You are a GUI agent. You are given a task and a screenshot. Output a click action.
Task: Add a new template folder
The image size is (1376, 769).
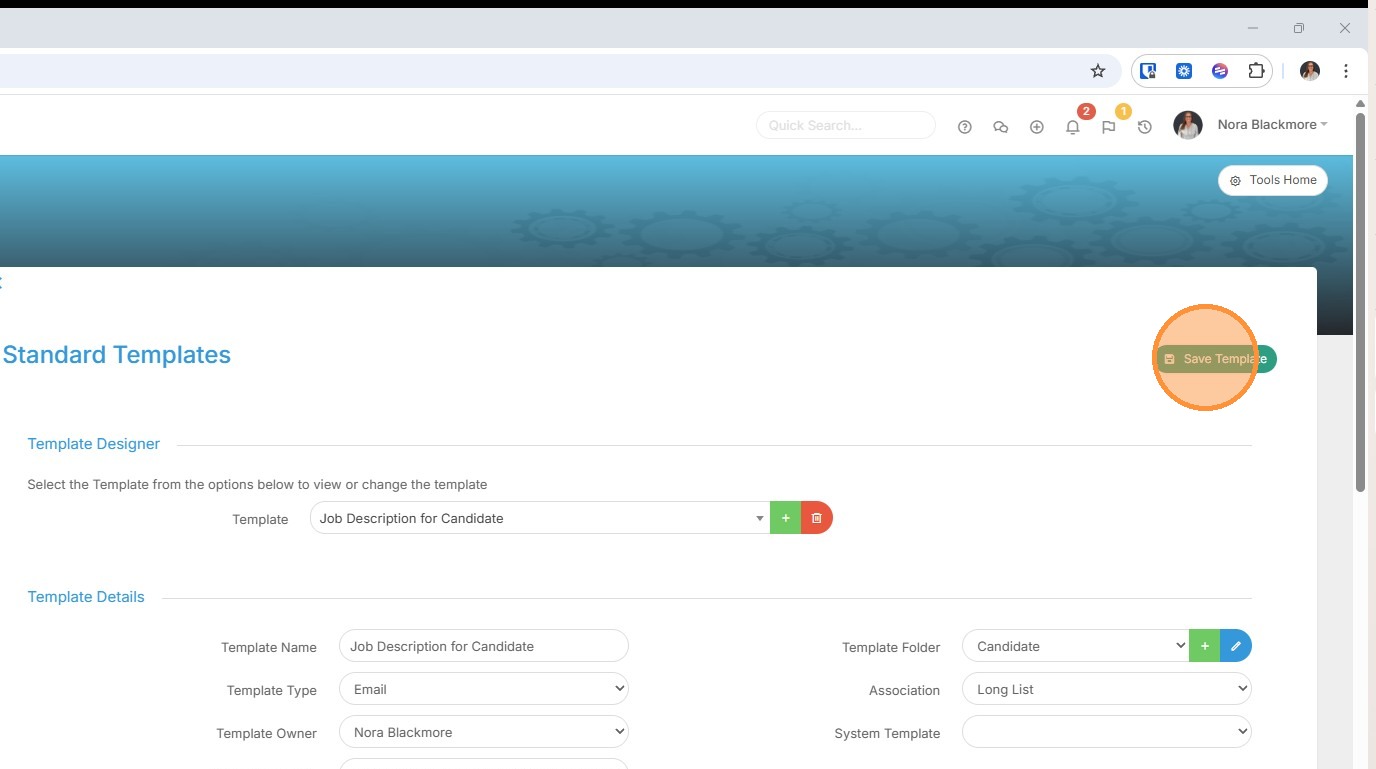pyautogui.click(x=1205, y=646)
